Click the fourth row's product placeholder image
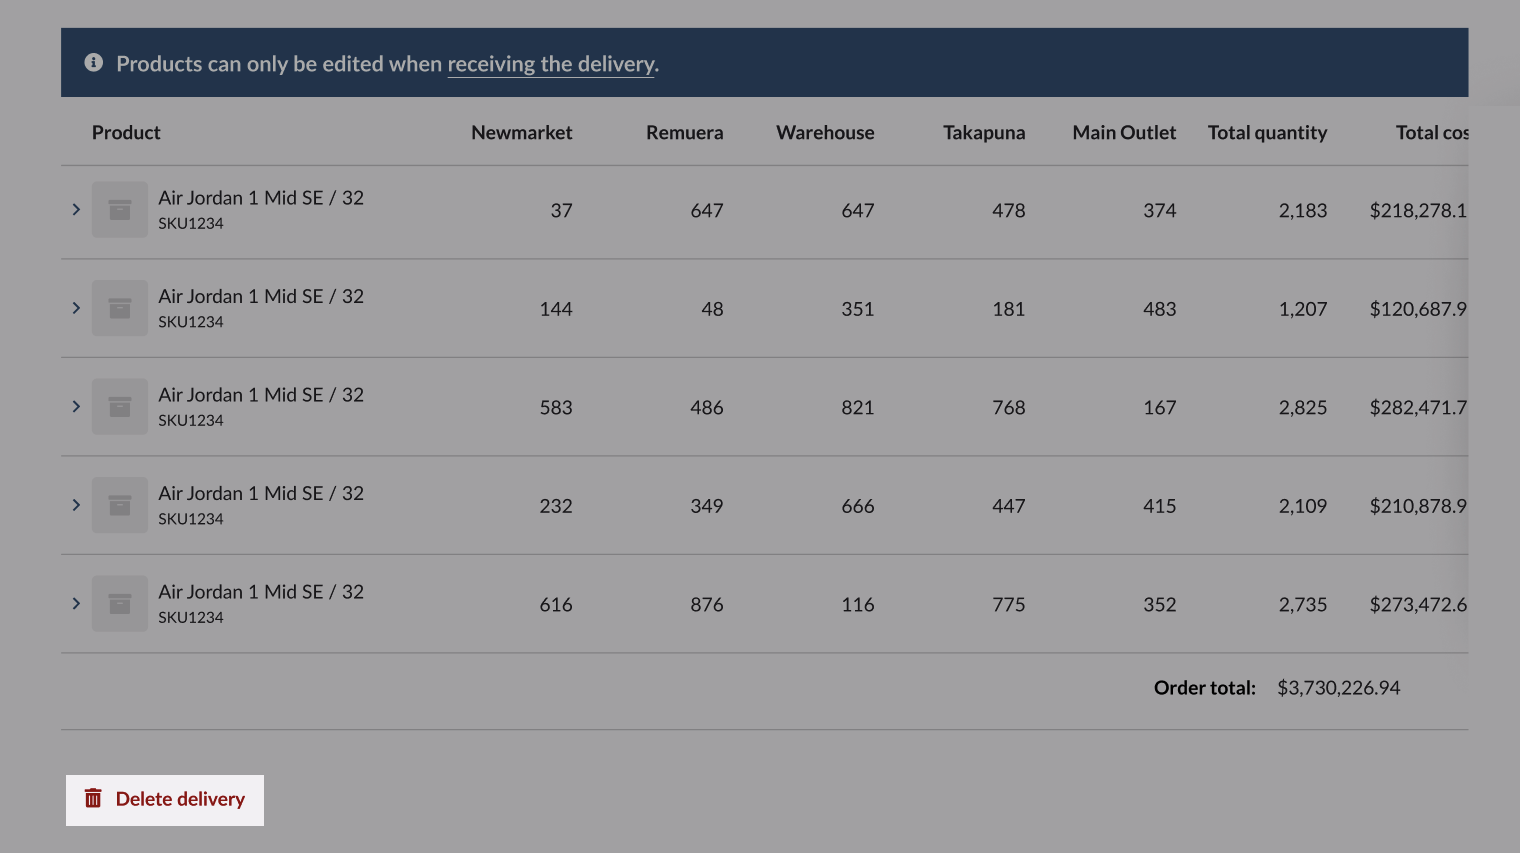Screen dimensions: 1520x853 (120, 505)
